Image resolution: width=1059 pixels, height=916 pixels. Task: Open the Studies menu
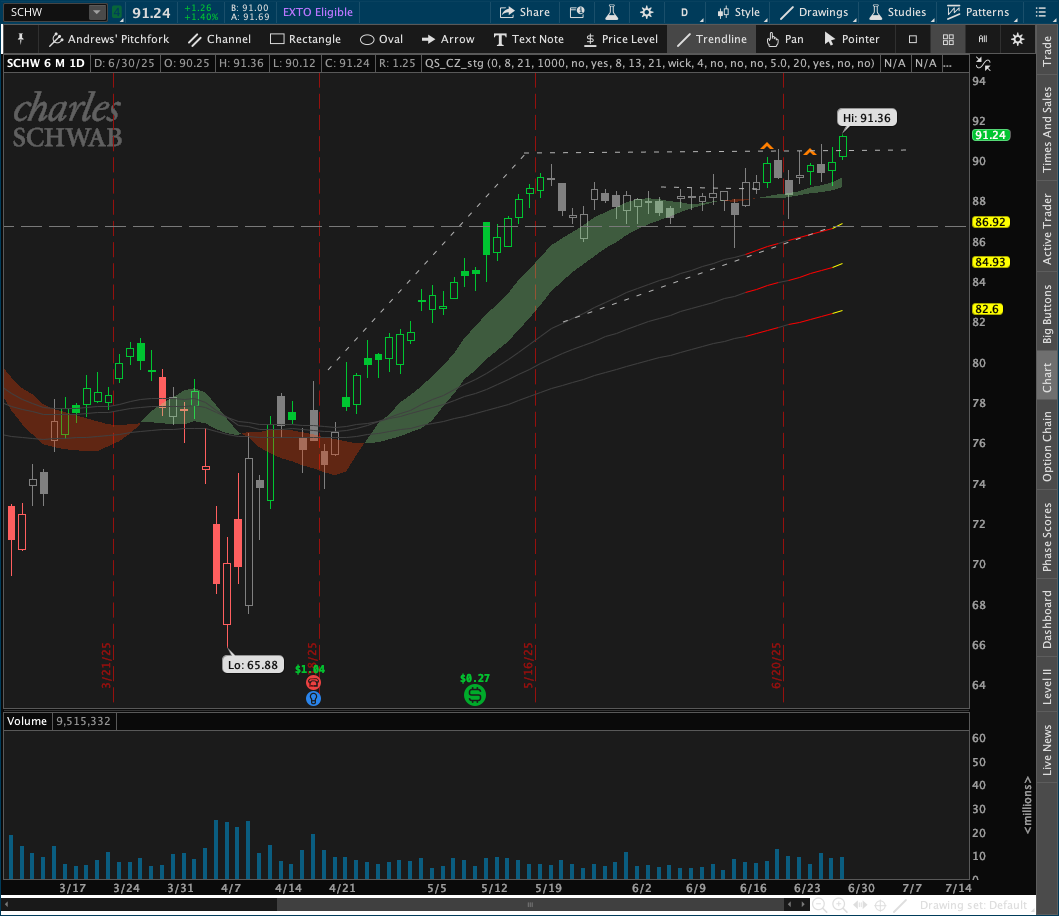tap(898, 12)
